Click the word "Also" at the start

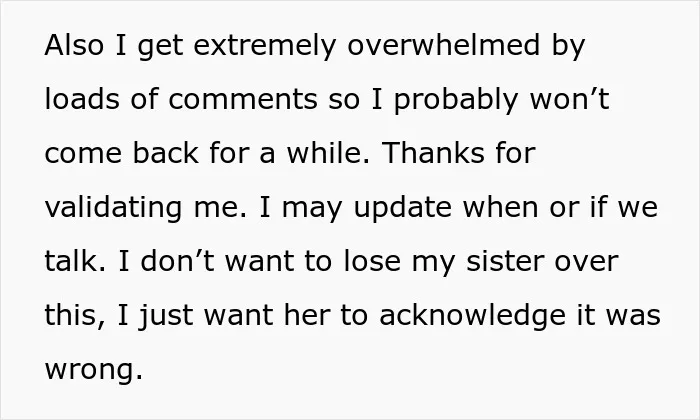pos(74,45)
